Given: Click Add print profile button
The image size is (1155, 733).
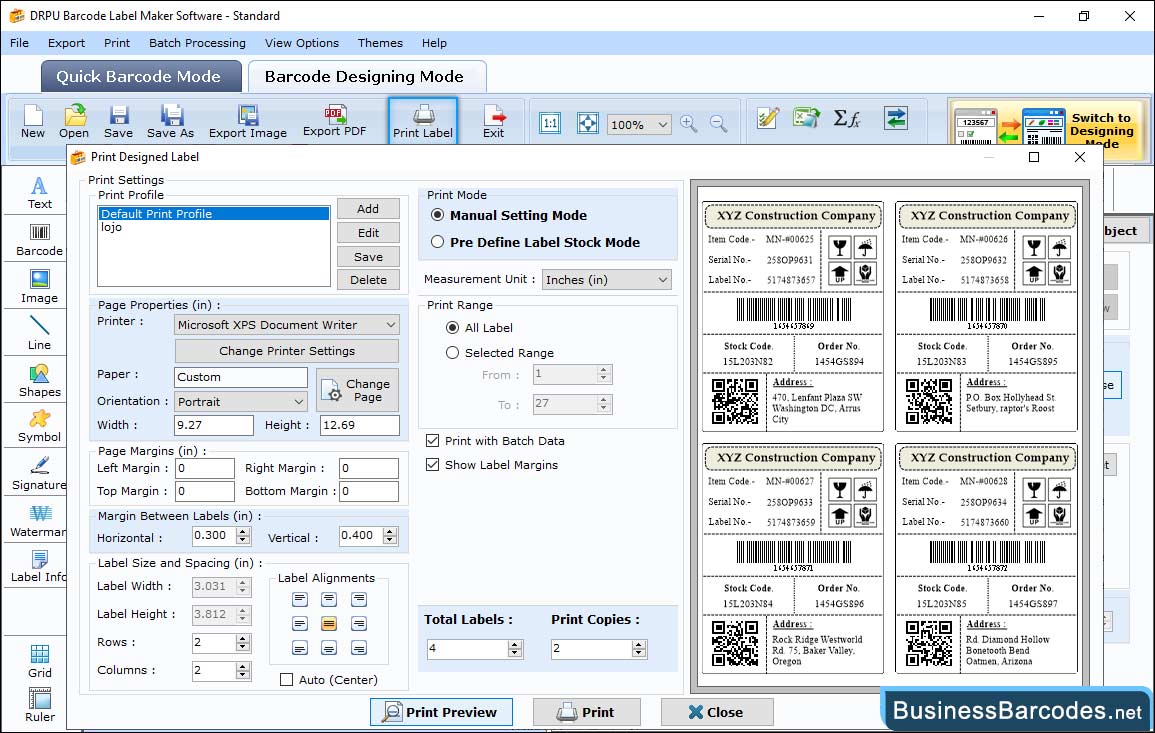Looking at the screenshot, I should point(368,208).
